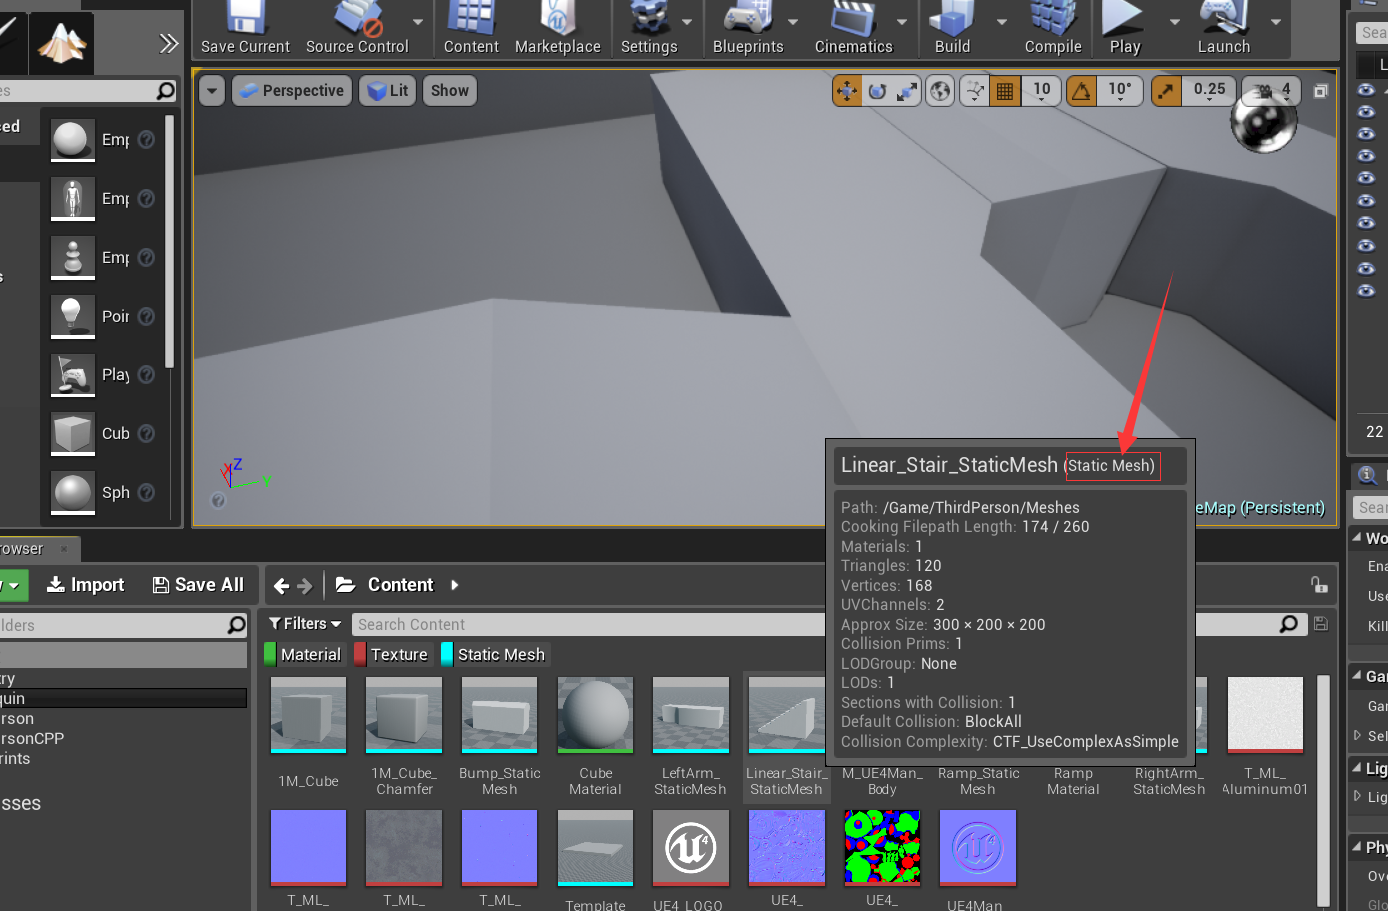Remove the green Material filter chip
The height and width of the screenshot is (911, 1388).
tap(305, 654)
